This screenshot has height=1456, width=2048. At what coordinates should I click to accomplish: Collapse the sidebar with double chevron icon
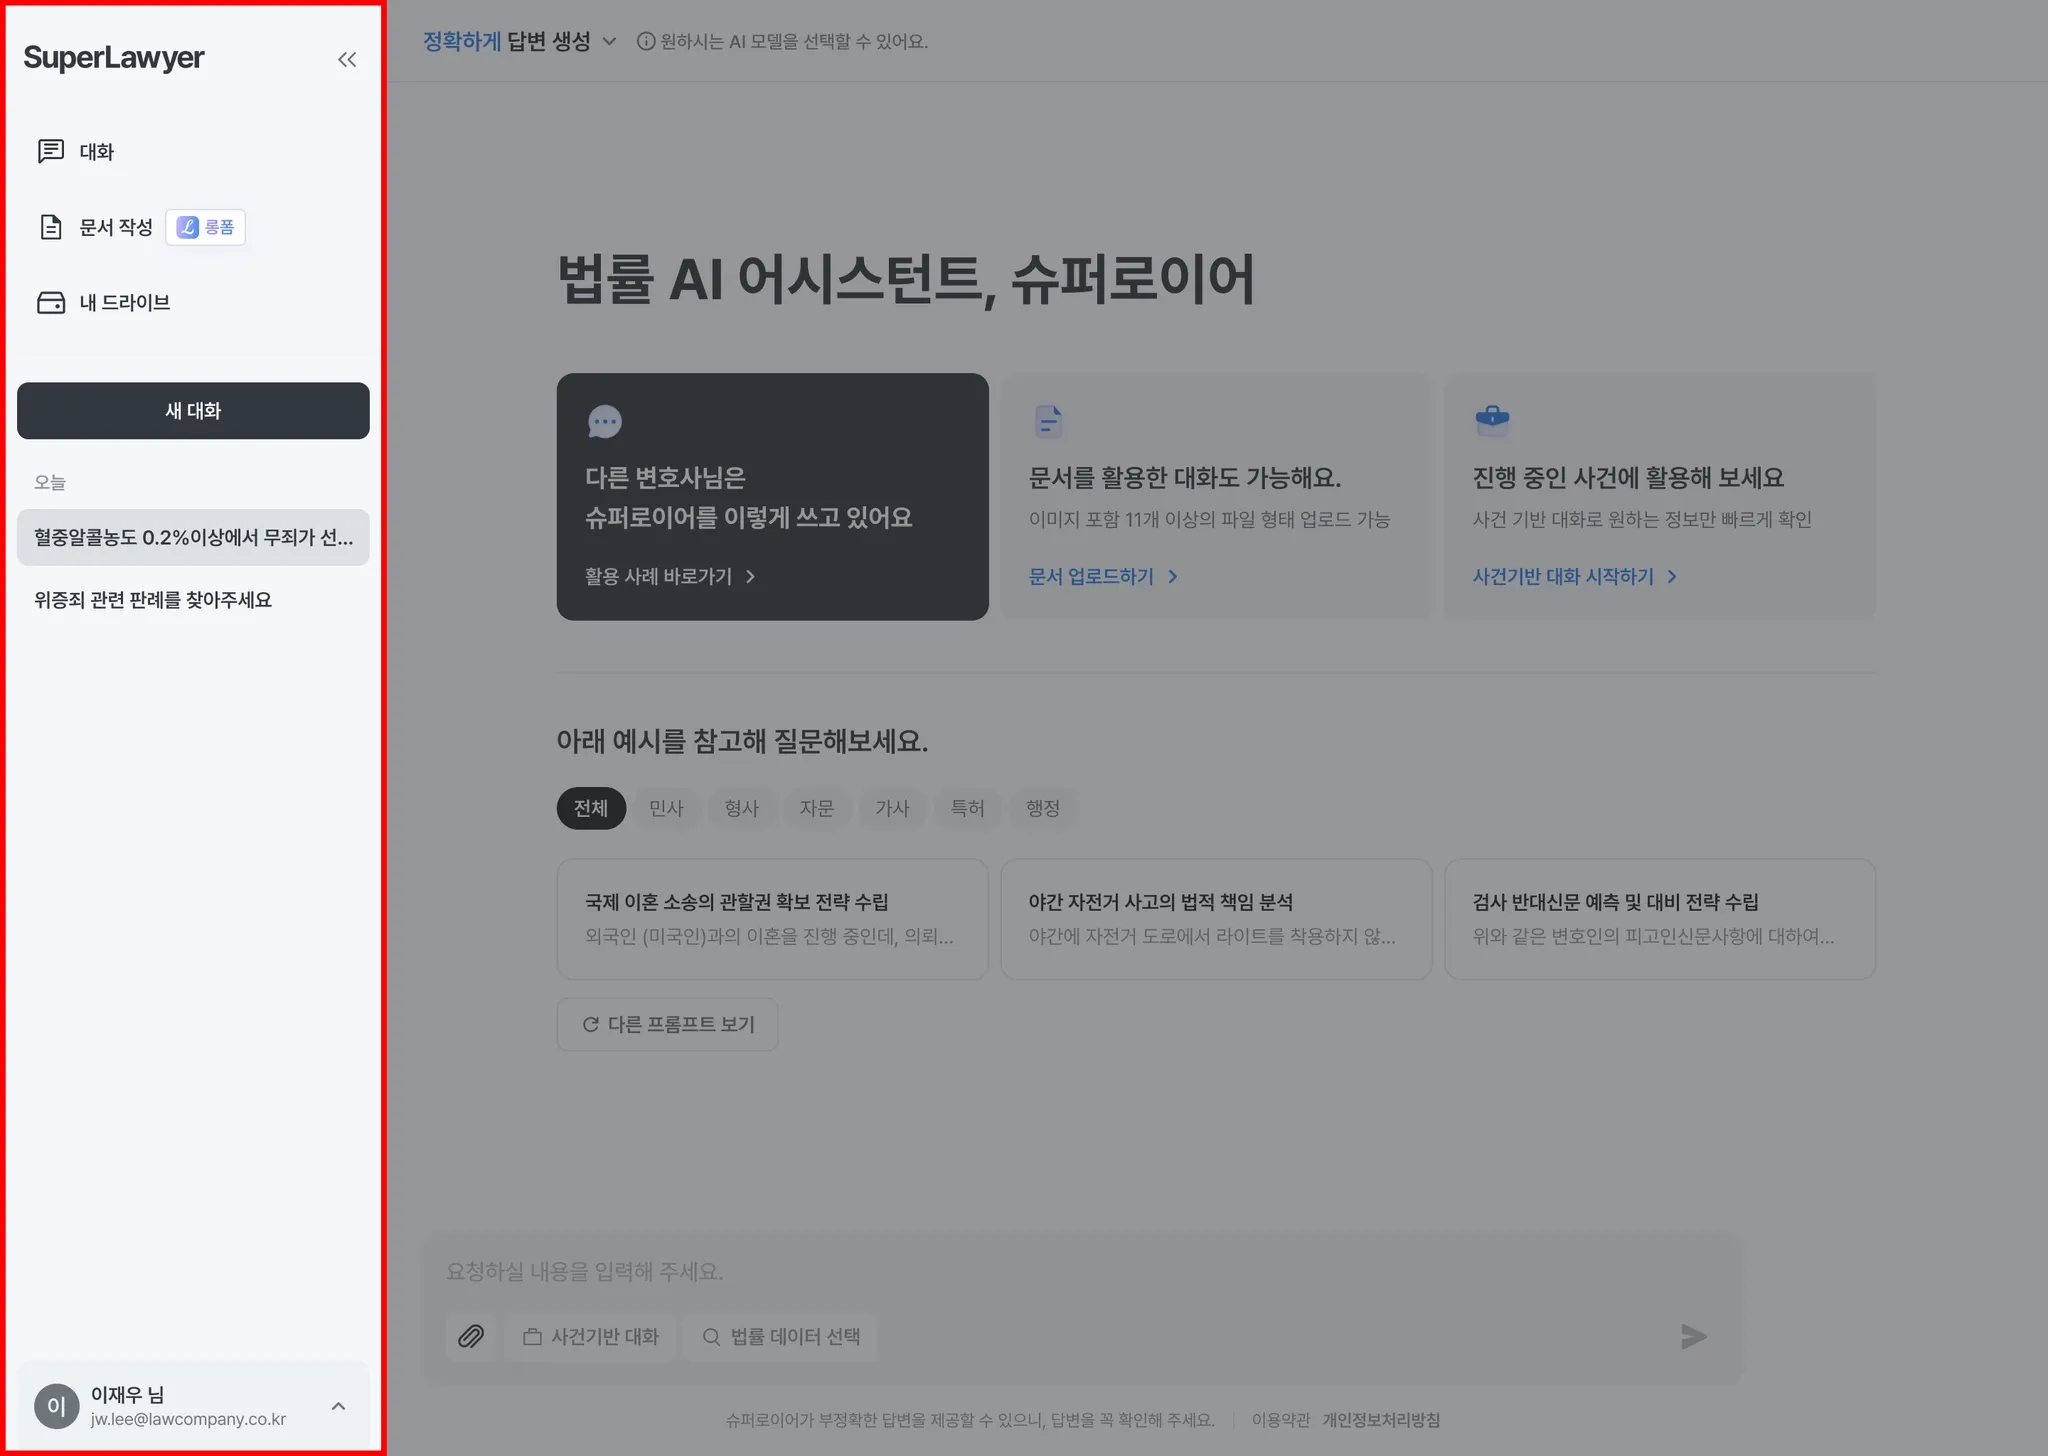(x=347, y=60)
